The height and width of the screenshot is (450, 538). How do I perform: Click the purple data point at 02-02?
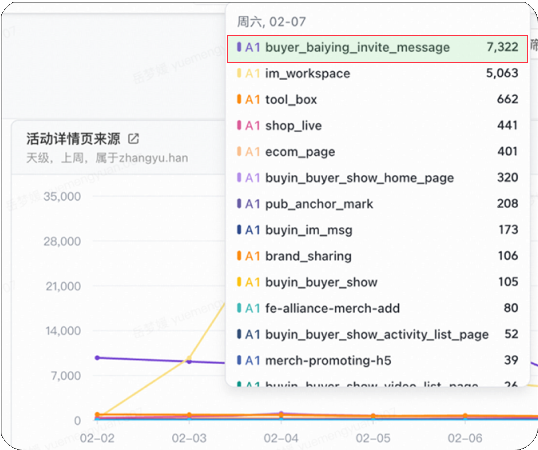(97, 358)
